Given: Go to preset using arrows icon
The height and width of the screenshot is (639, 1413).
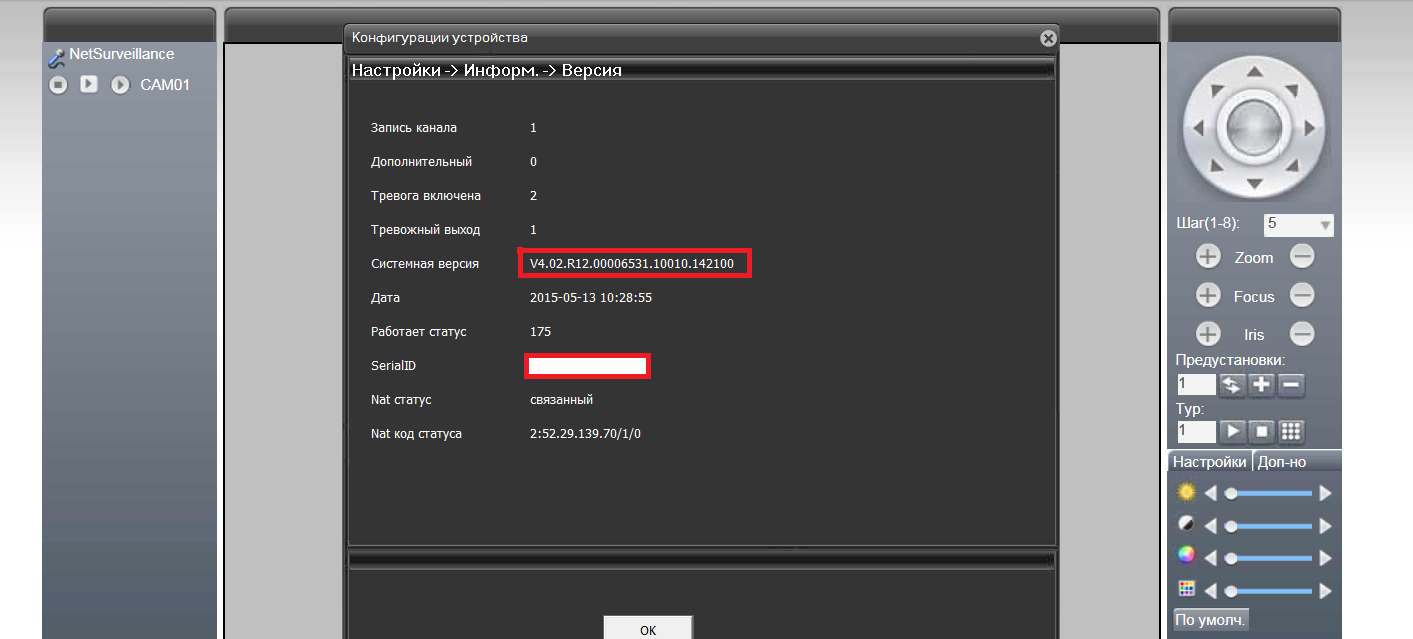Looking at the screenshot, I should click(1232, 384).
